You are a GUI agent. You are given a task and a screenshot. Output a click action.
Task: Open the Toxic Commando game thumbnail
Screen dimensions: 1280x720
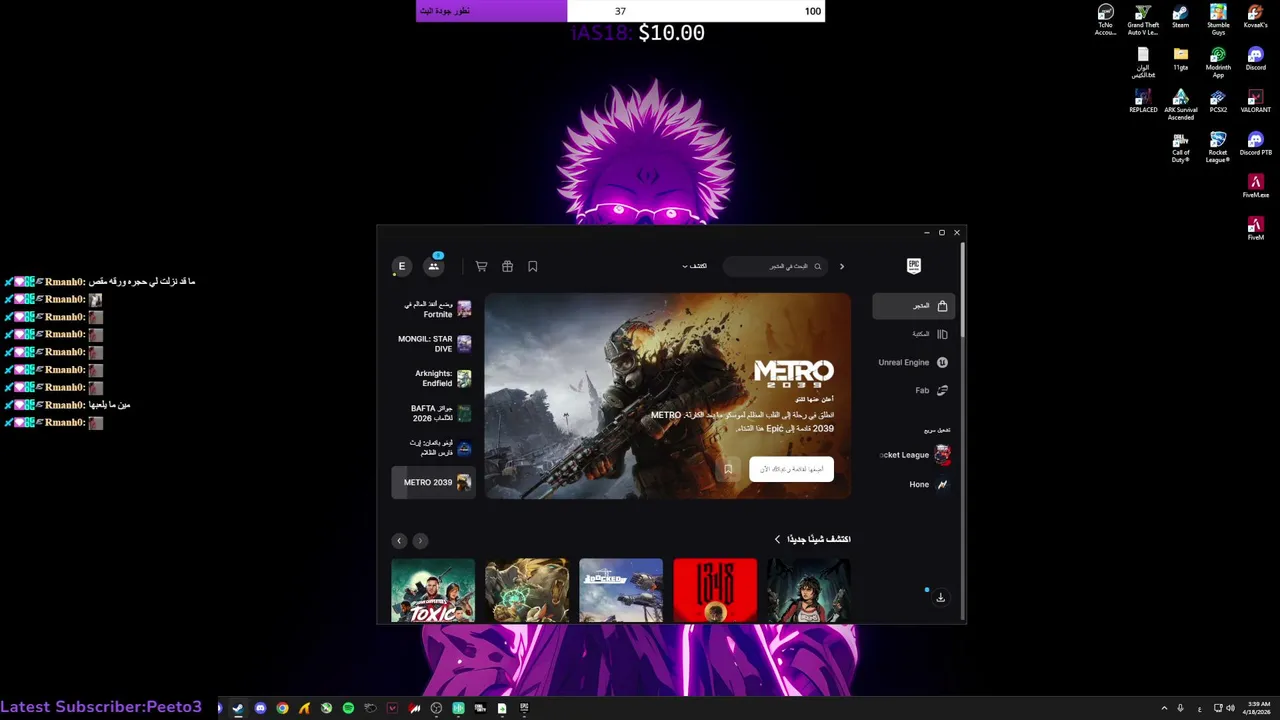click(433, 590)
